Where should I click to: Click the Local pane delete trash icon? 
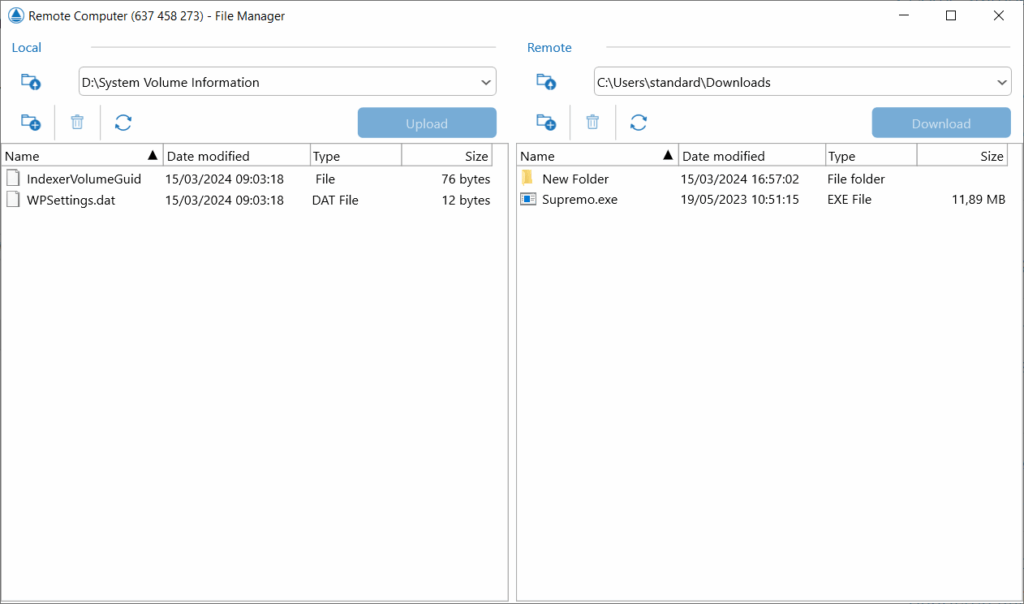point(77,123)
